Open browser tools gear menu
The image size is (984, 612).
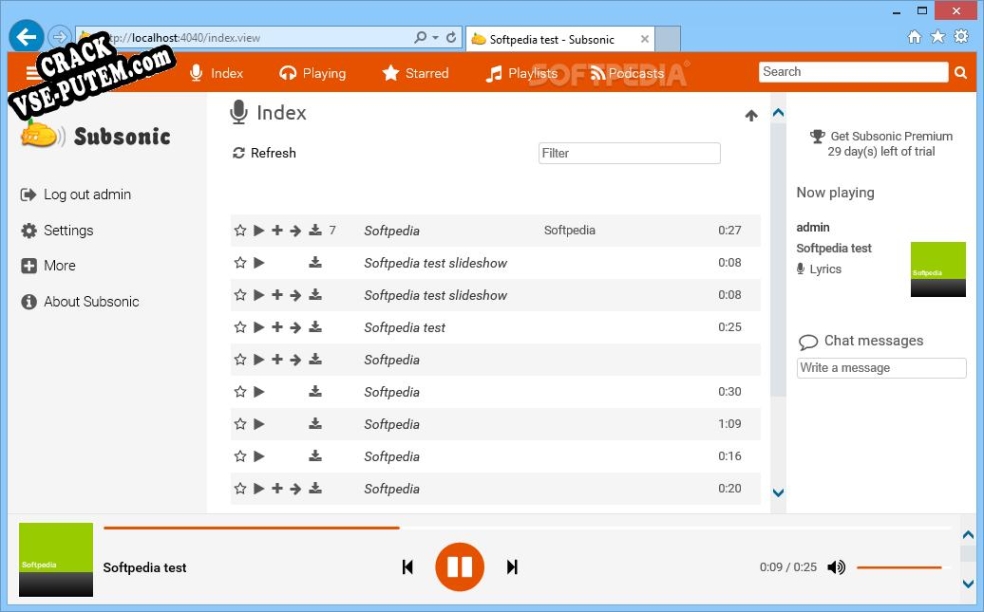coord(961,36)
